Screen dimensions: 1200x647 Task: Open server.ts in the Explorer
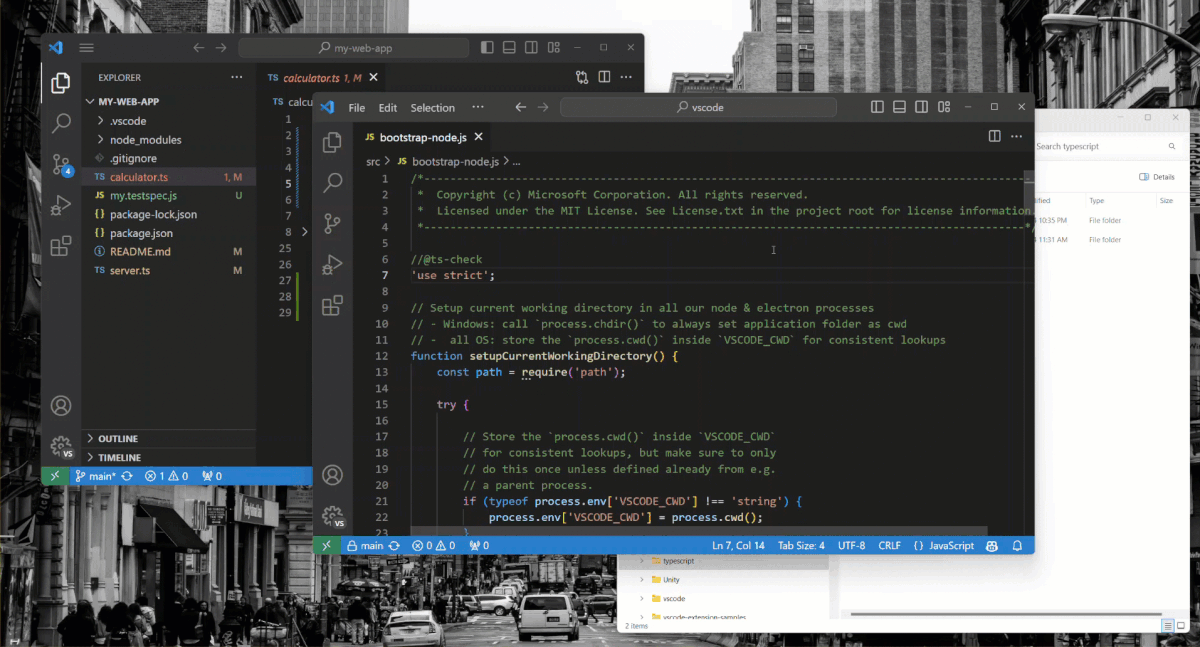[130, 271]
